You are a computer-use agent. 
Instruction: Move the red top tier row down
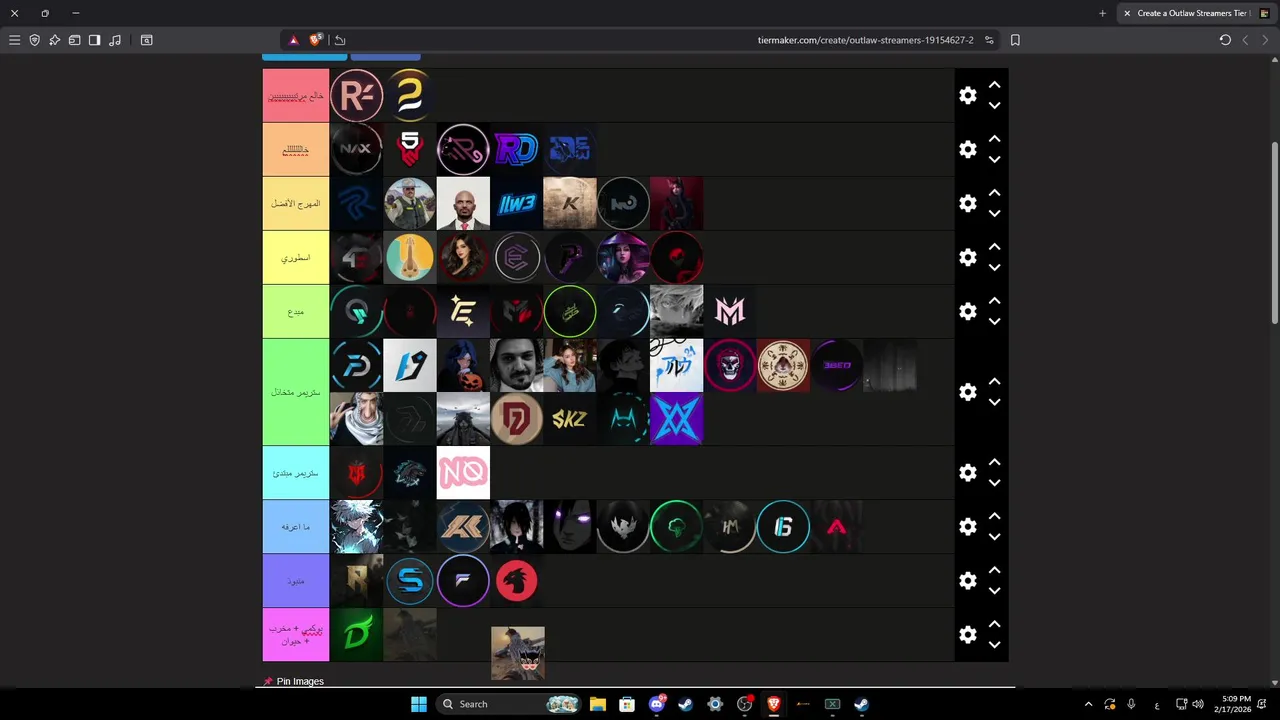tap(994, 105)
